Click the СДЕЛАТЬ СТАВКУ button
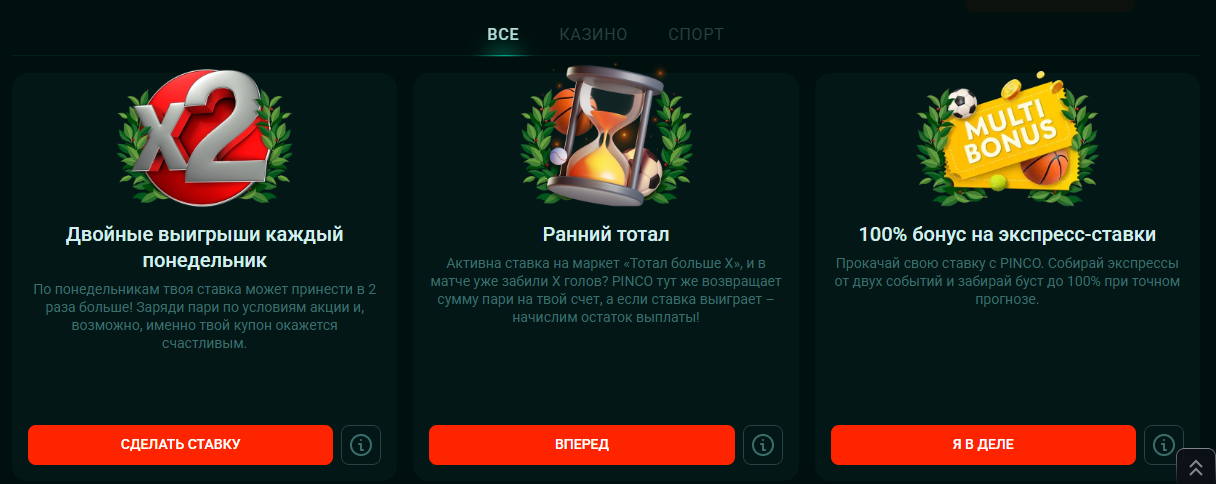 click(180, 445)
